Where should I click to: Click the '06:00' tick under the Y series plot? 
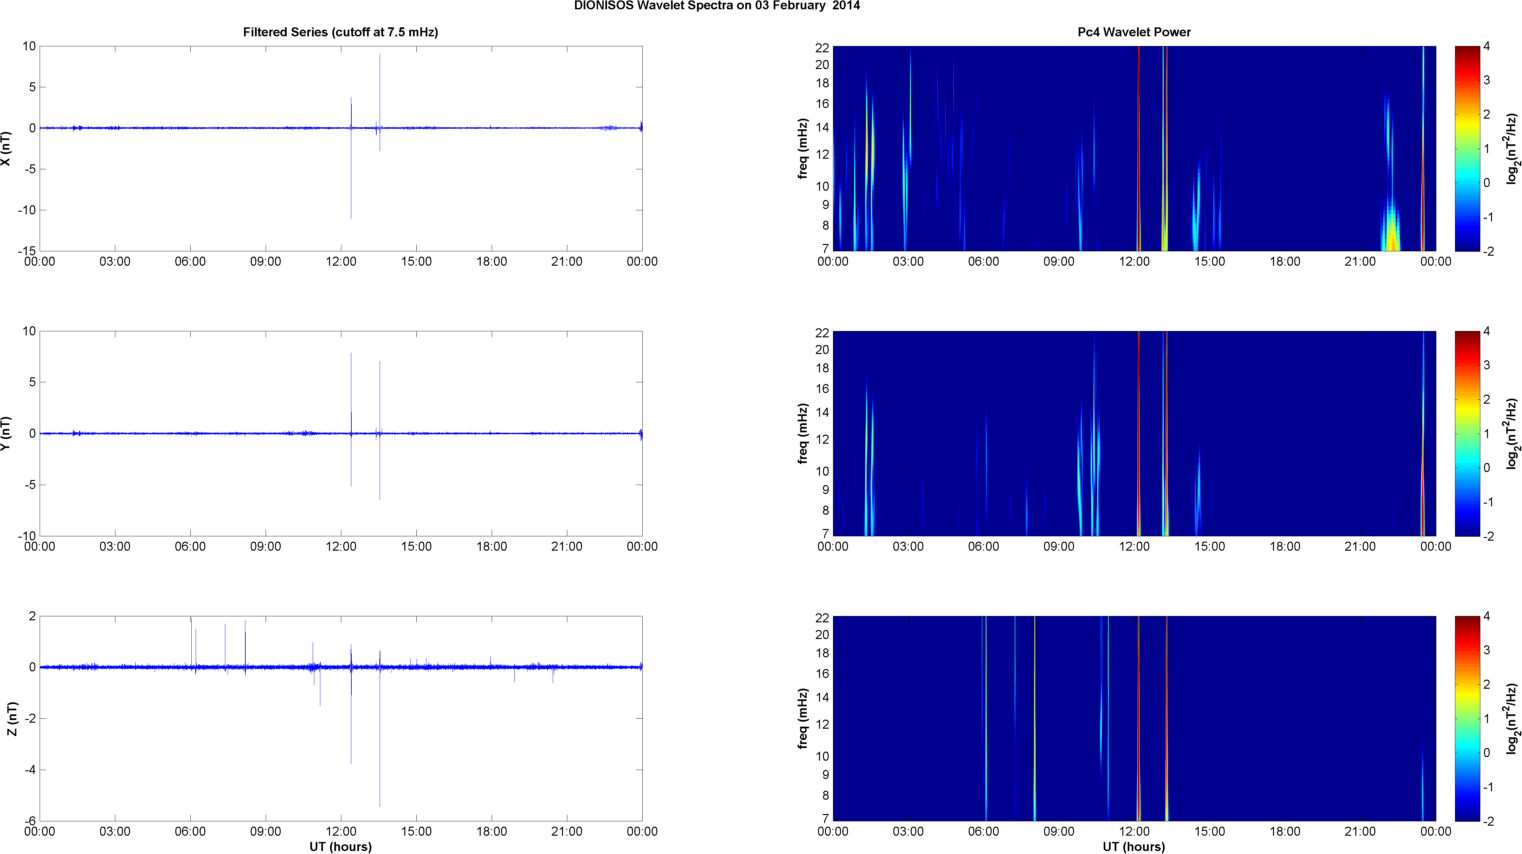coord(190,547)
